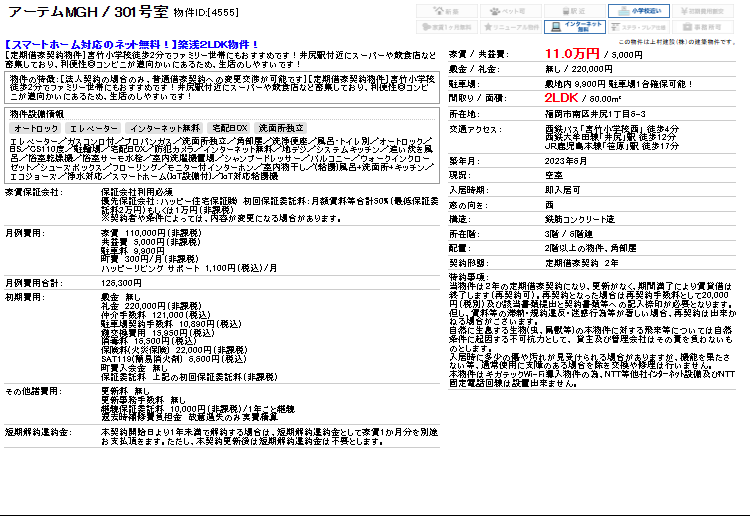Select the 駅近 station badge
This screenshot has width=750, height=520.
click(x=575, y=11)
